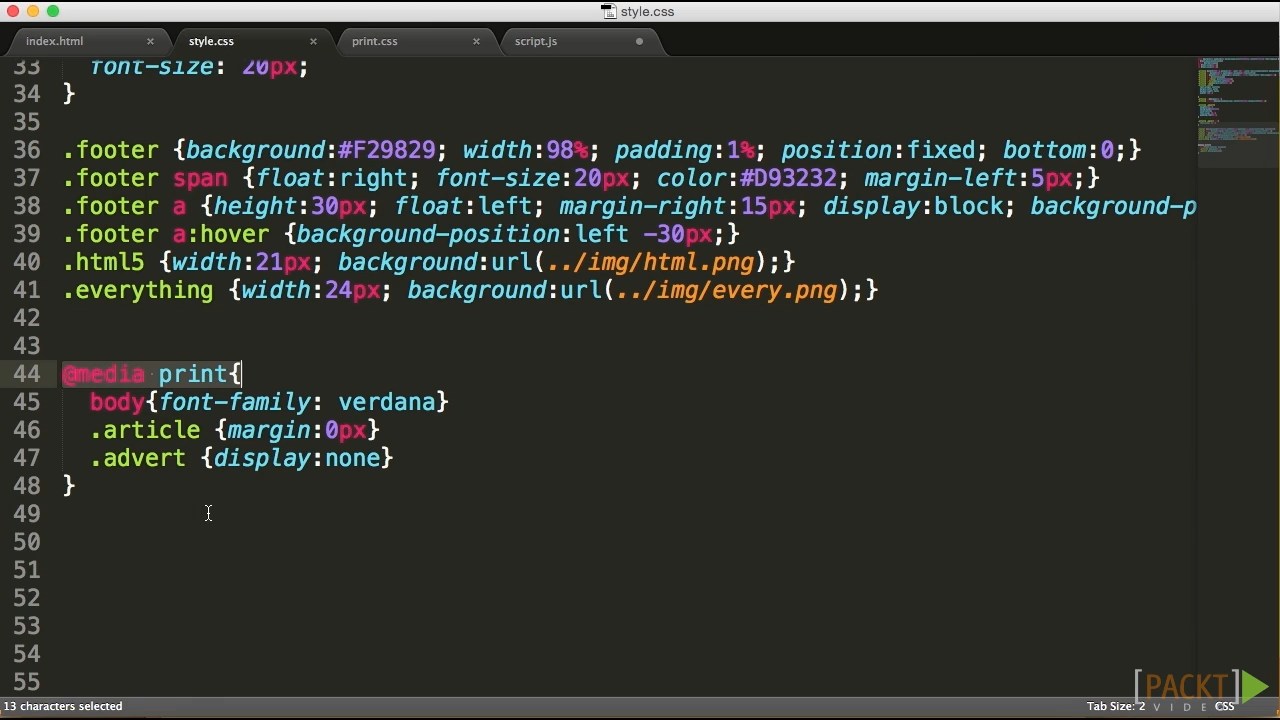Place cursor on '@media' text
Viewport: 1280px width, 720px height.
[x=103, y=374]
